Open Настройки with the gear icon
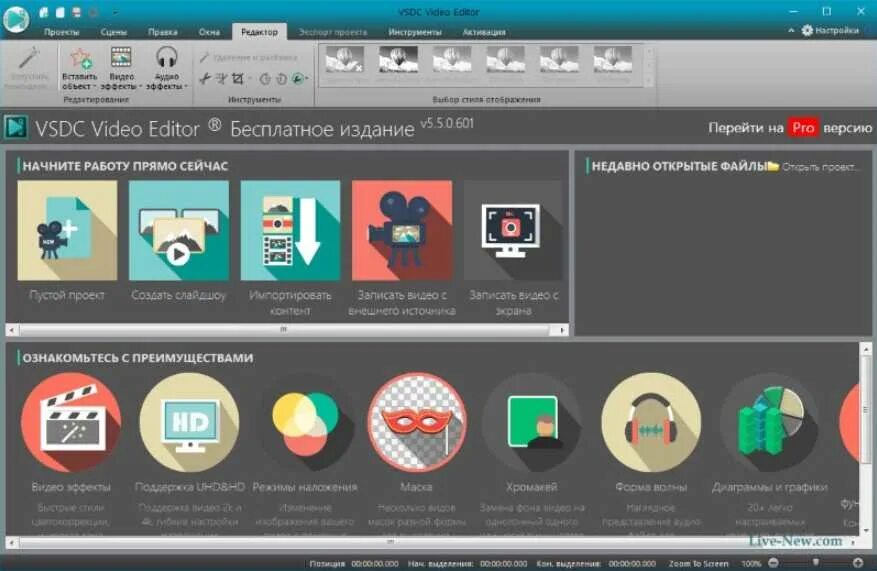 click(x=831, y=30)
